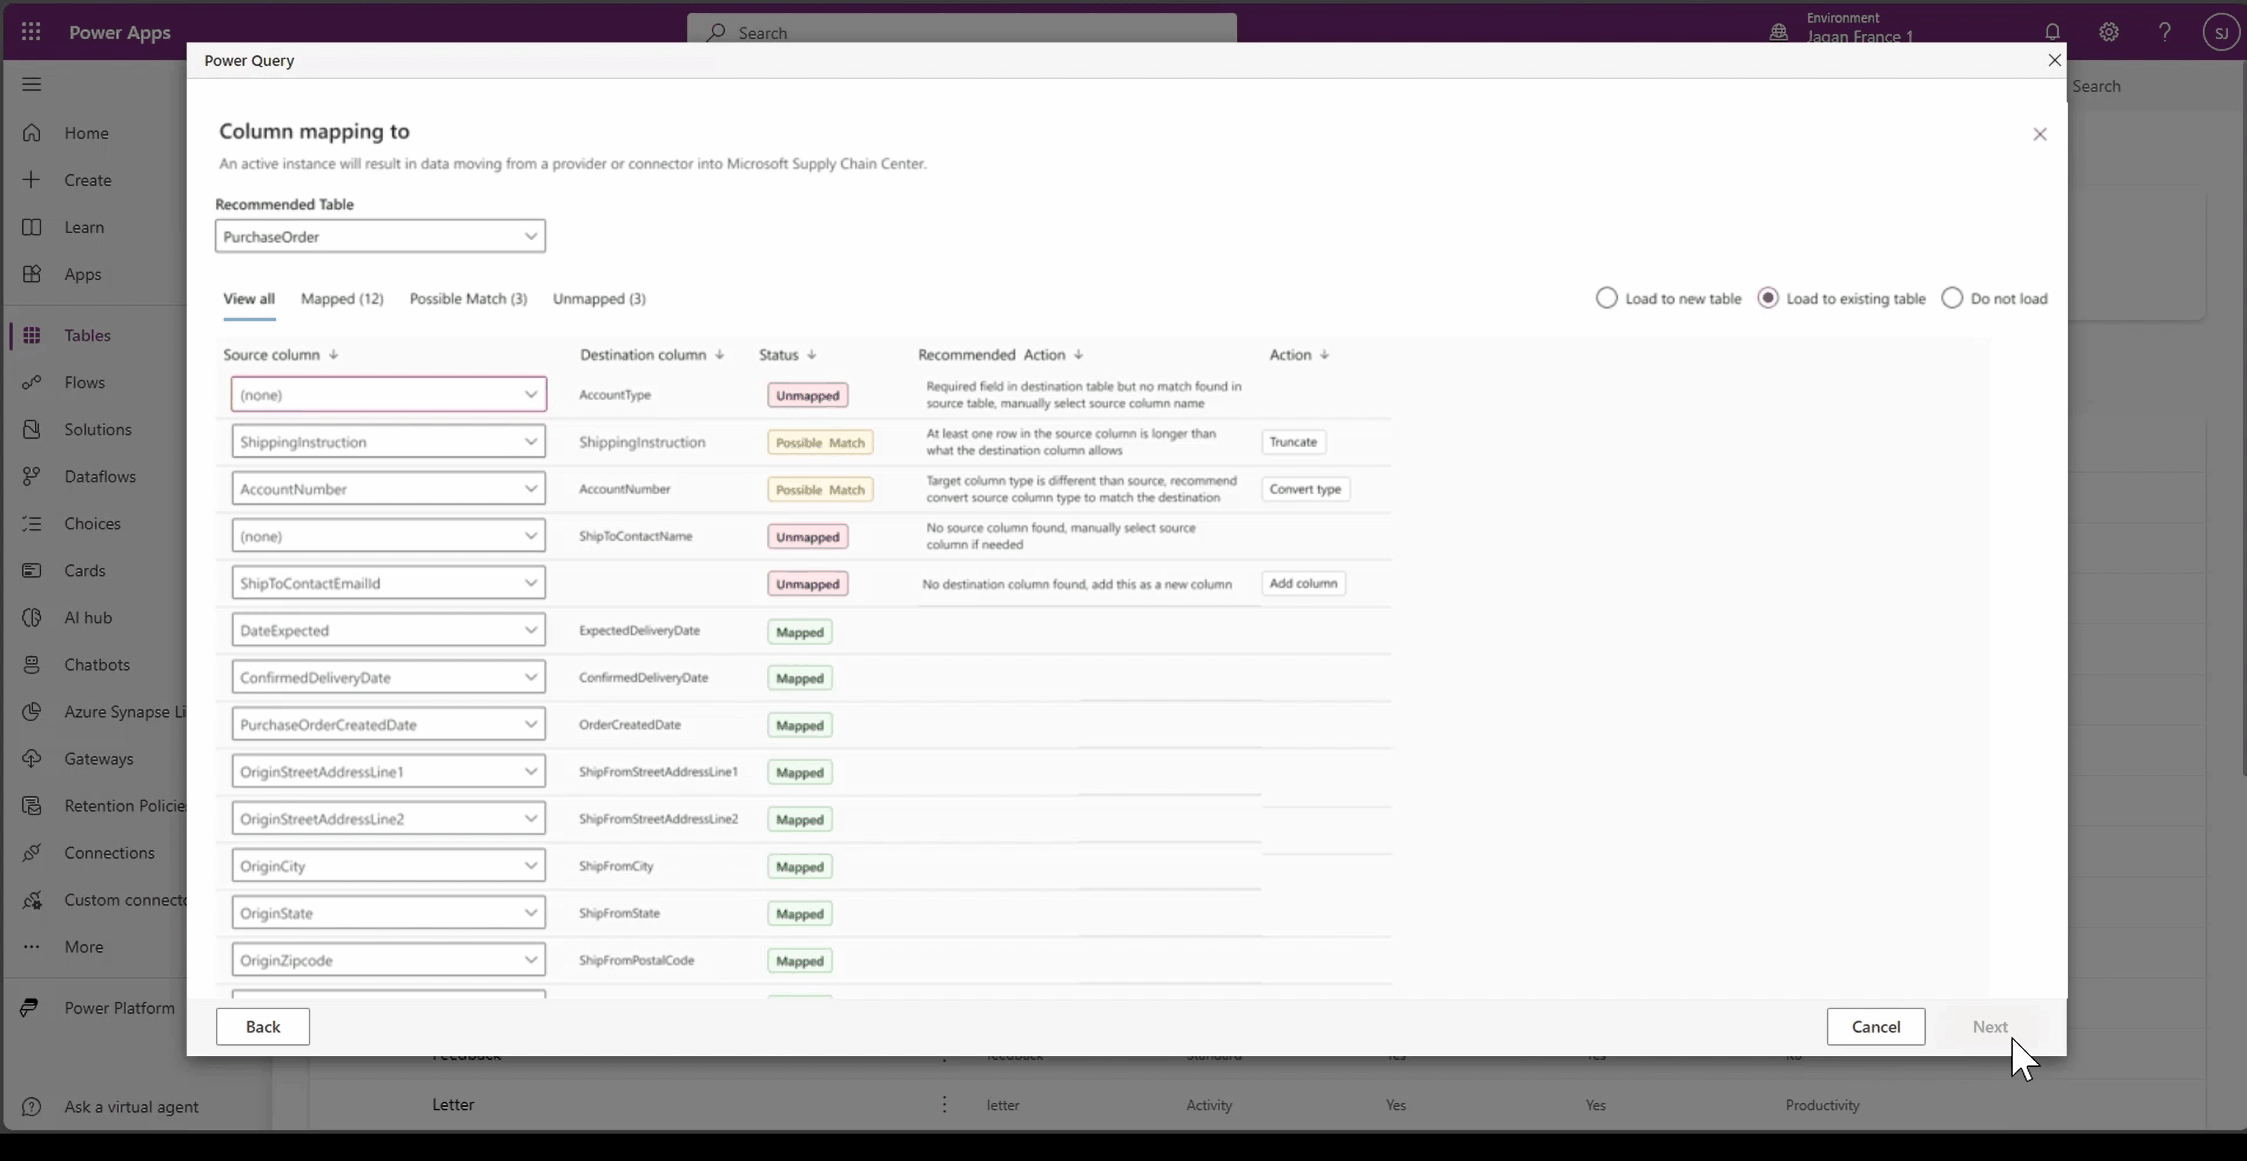Open OriginState source column dropdown
Viewport: 2247px width, 1161px height.
[388, 912]
